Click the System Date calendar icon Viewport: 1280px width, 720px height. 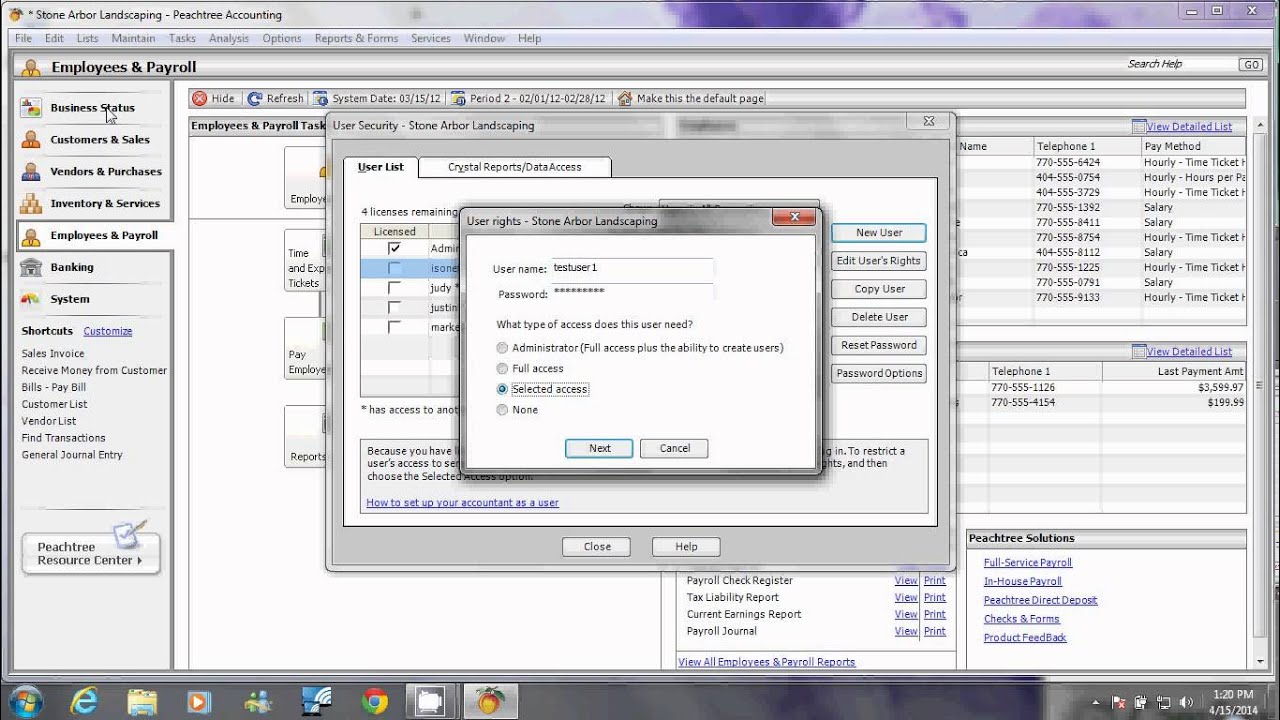click(321, 99)
